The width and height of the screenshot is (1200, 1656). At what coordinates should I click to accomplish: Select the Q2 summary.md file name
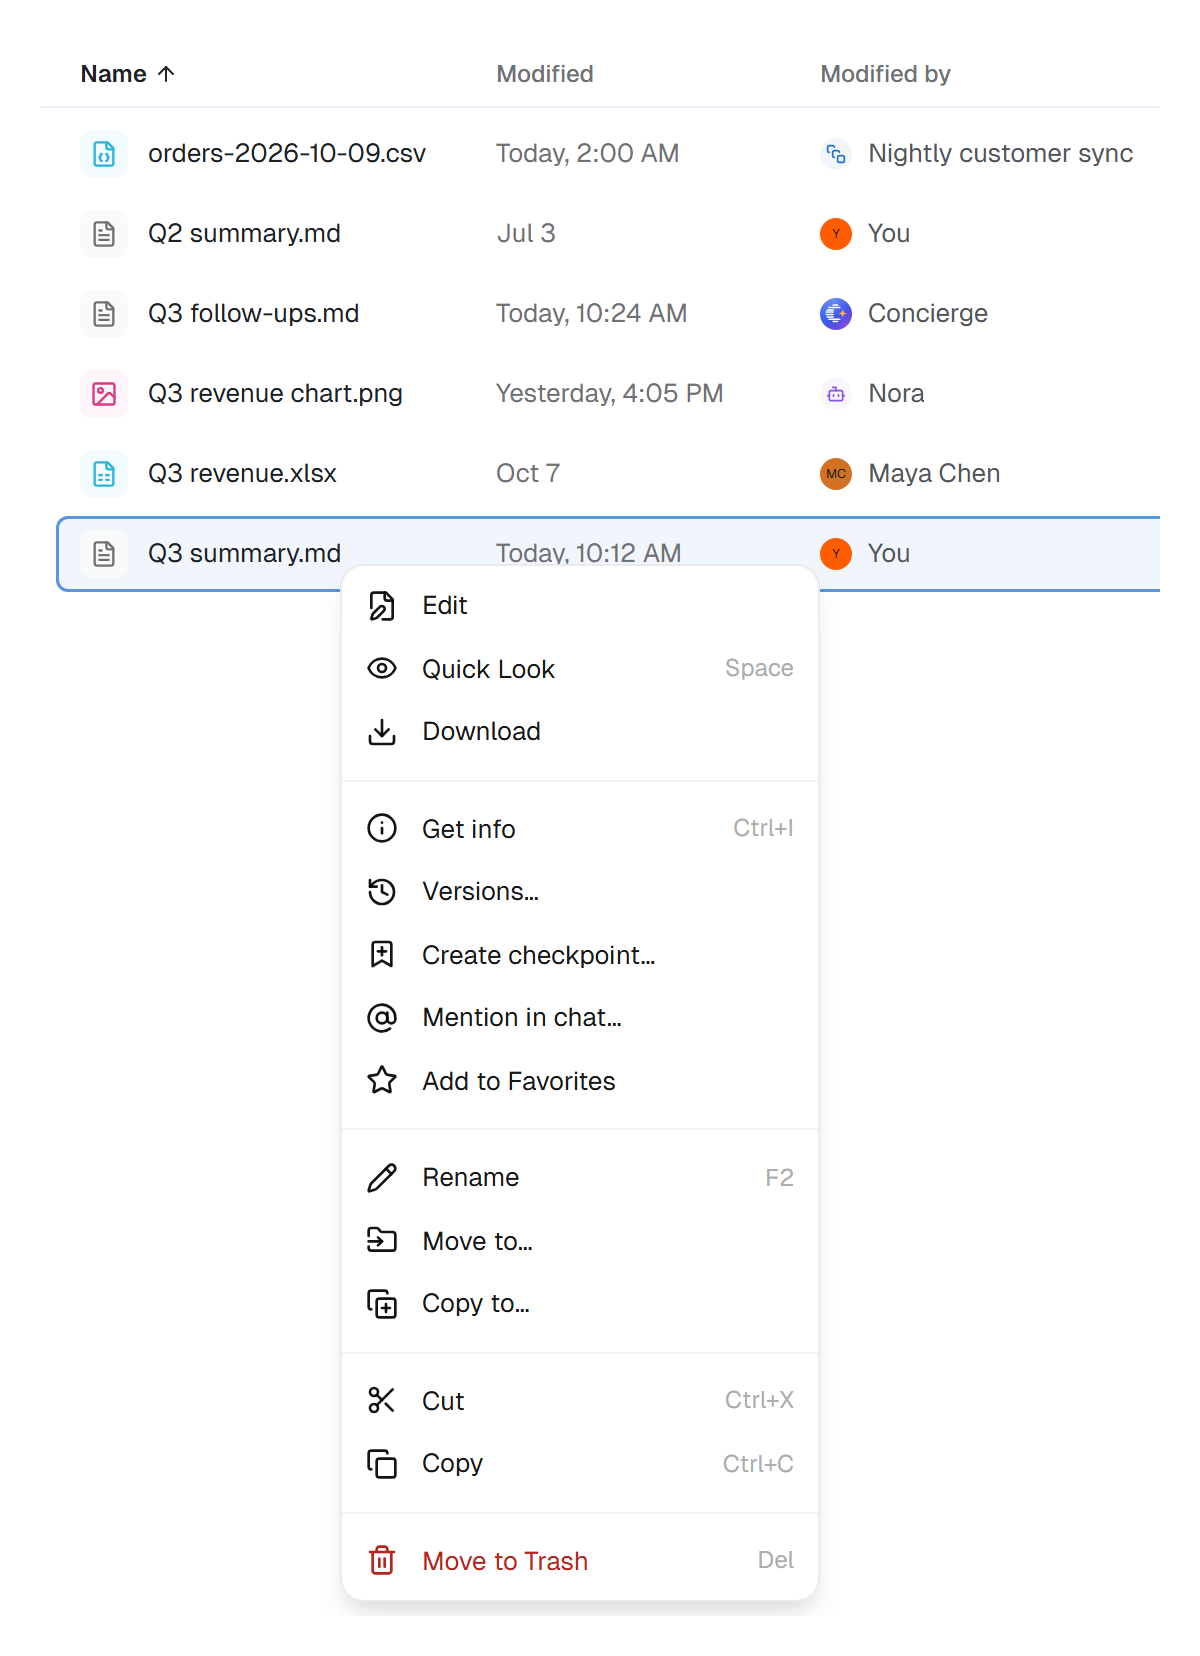(244, 234)
